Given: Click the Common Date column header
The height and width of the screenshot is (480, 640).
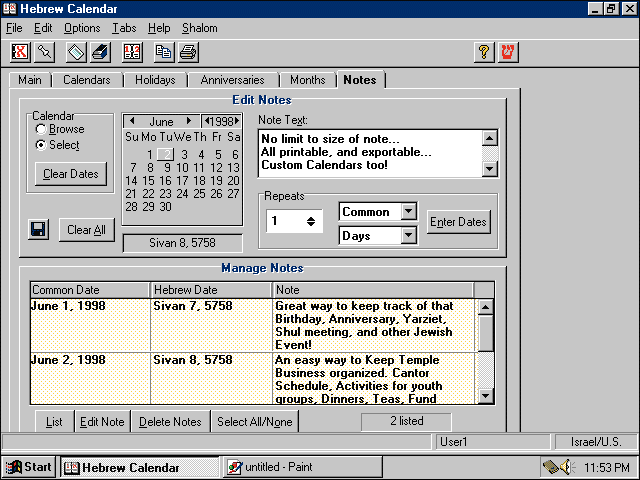Looking at the screenshot, I should (90, 290).
